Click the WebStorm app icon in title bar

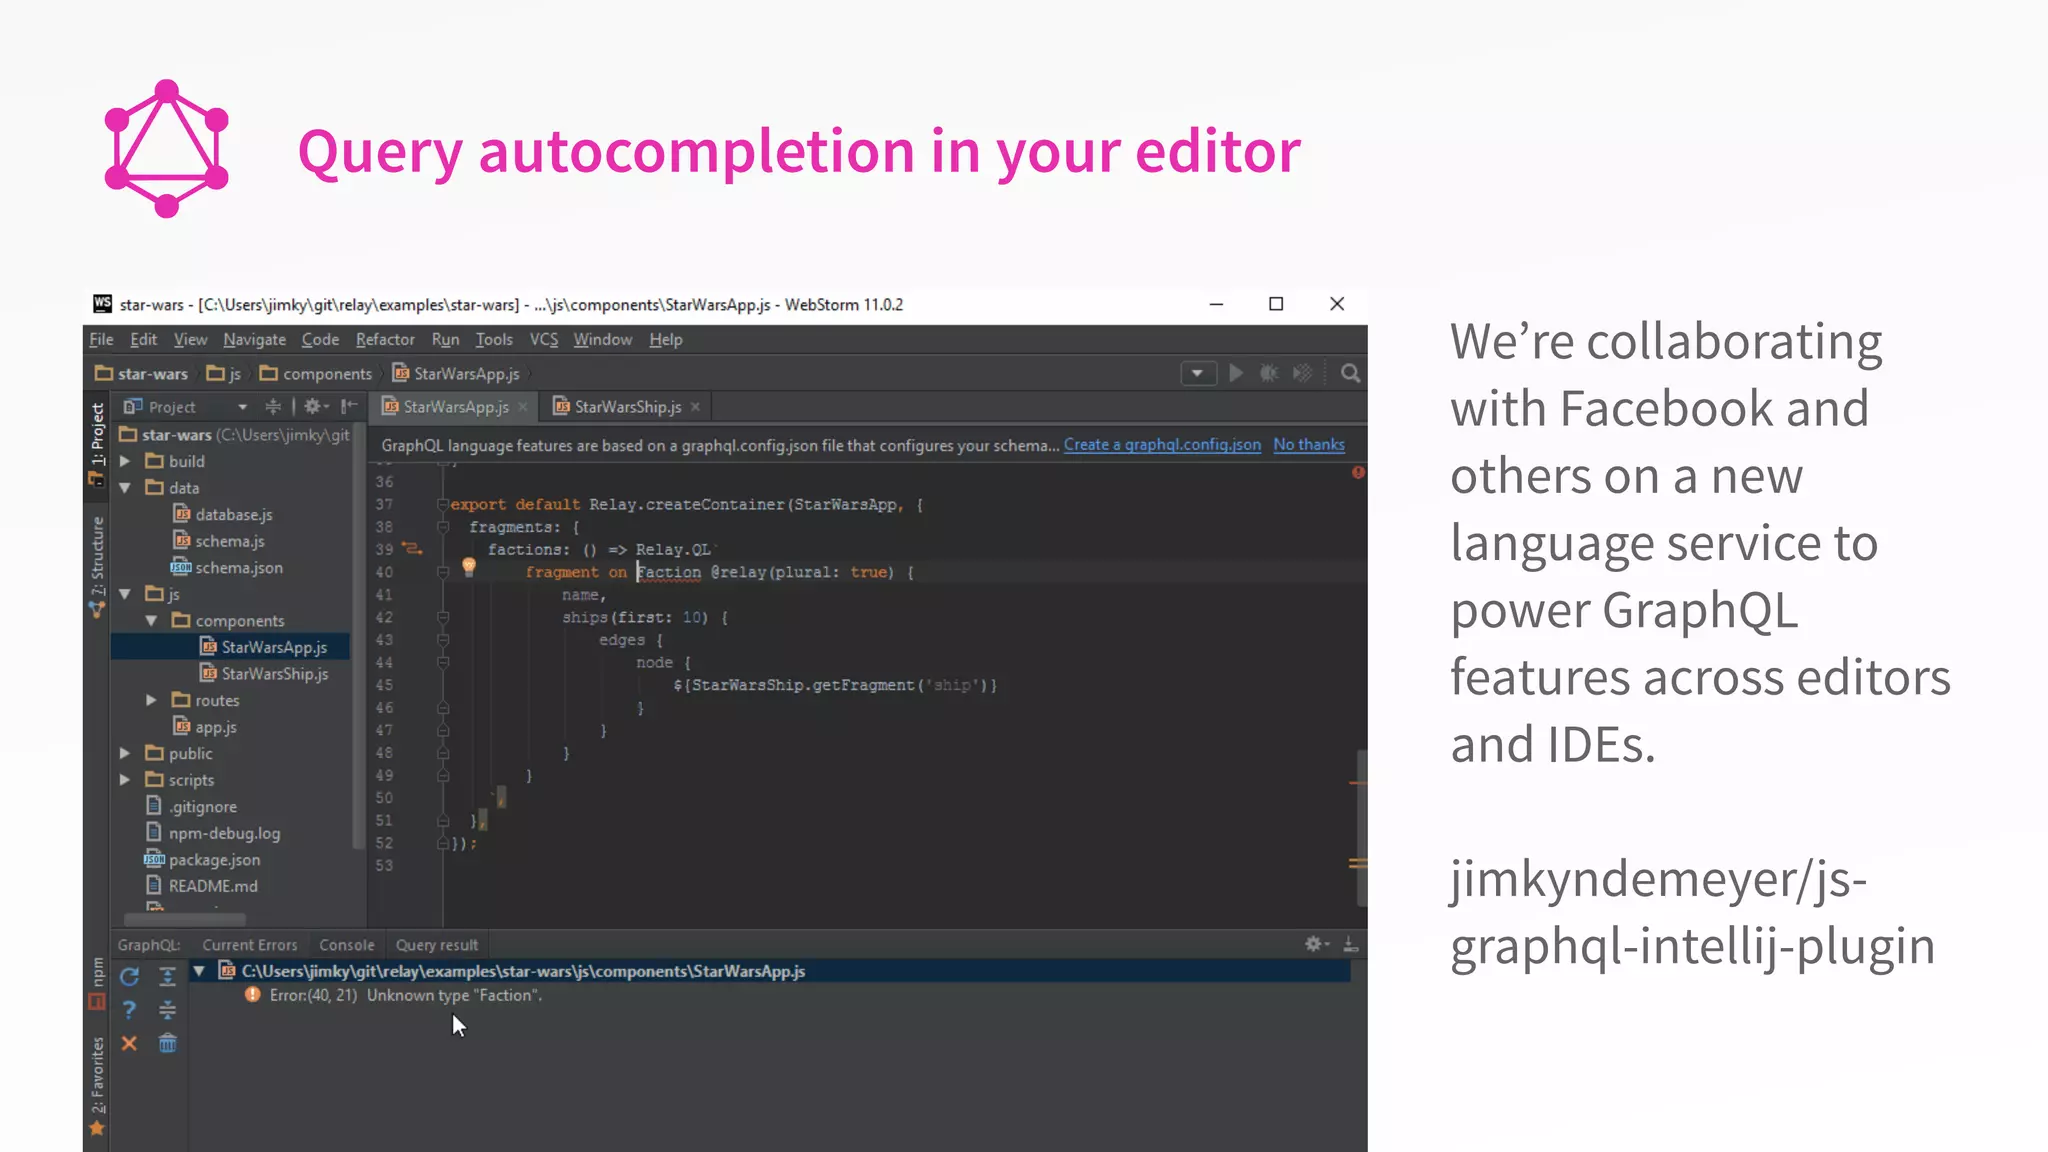point(102,304)
